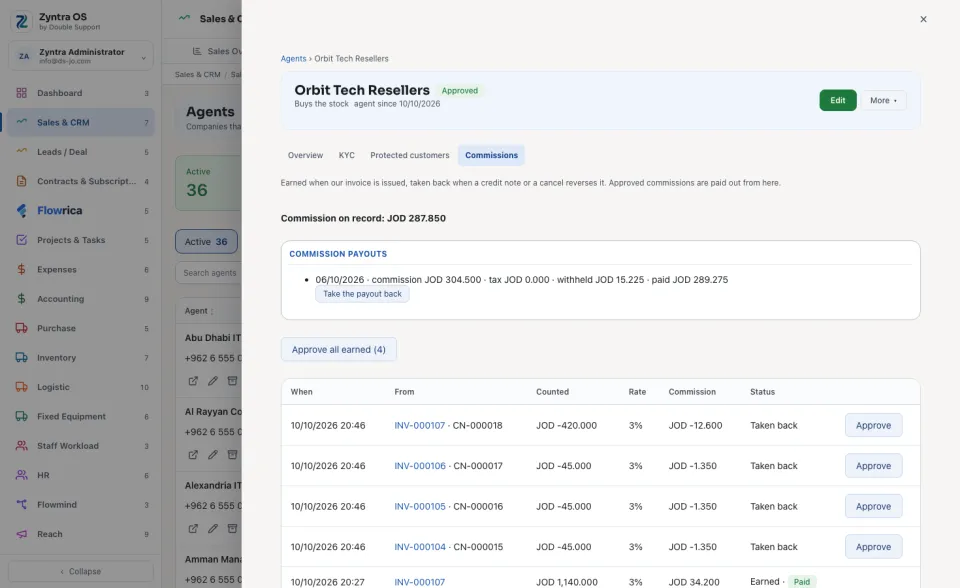Click the Search agents input field
The width and height of the screenshot is (960, 588).
tap(208, 273)
